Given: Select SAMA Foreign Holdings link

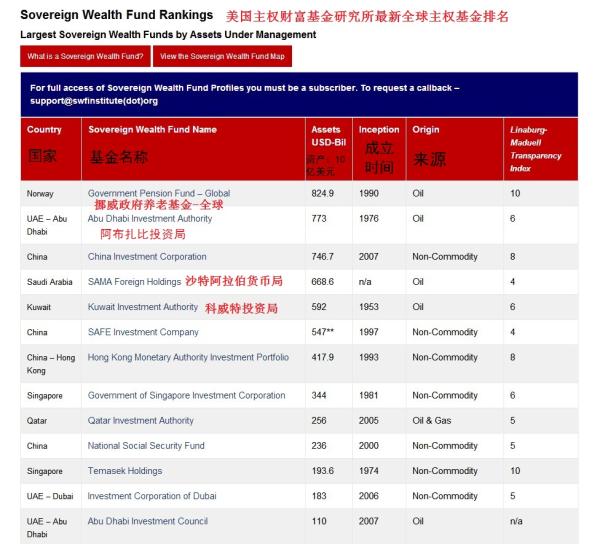Looking at the screenshot, I should 134,282.
